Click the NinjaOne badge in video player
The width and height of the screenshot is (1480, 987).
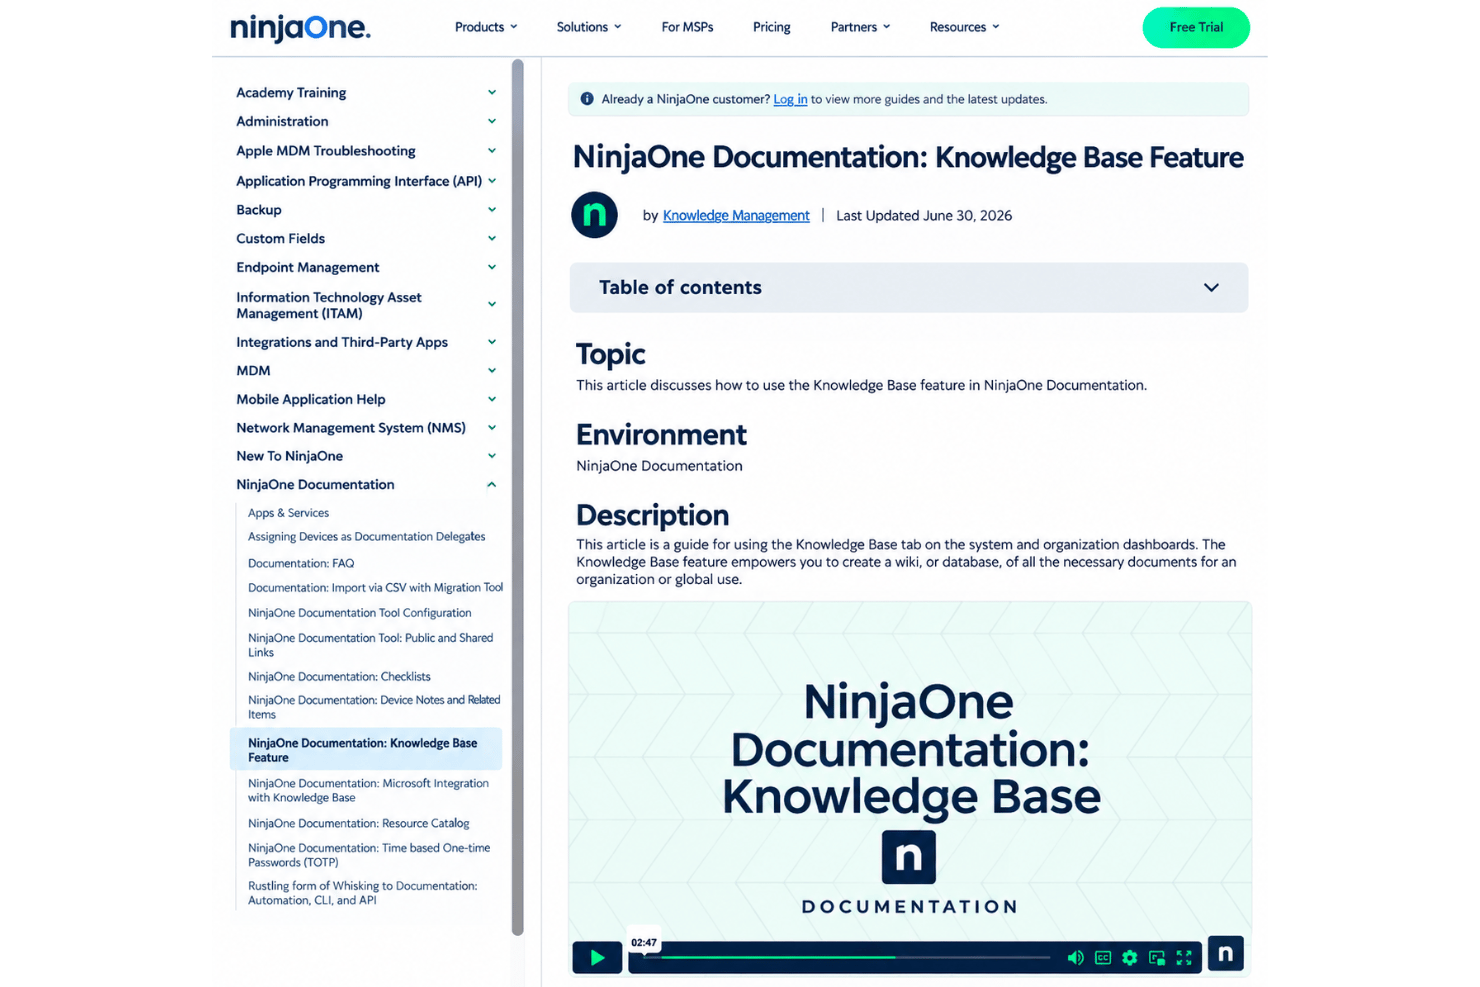click(1225, 953)
